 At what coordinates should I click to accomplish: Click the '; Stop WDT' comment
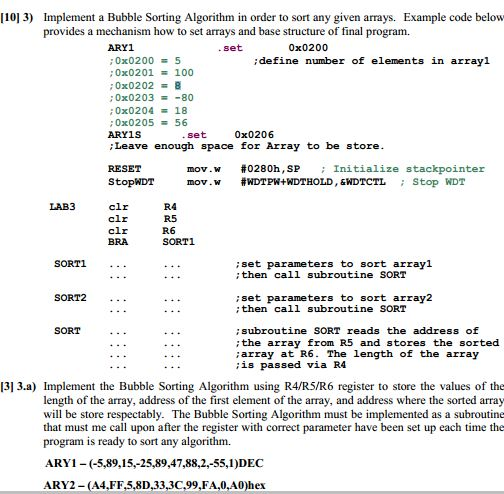click(x=432, y=182)
